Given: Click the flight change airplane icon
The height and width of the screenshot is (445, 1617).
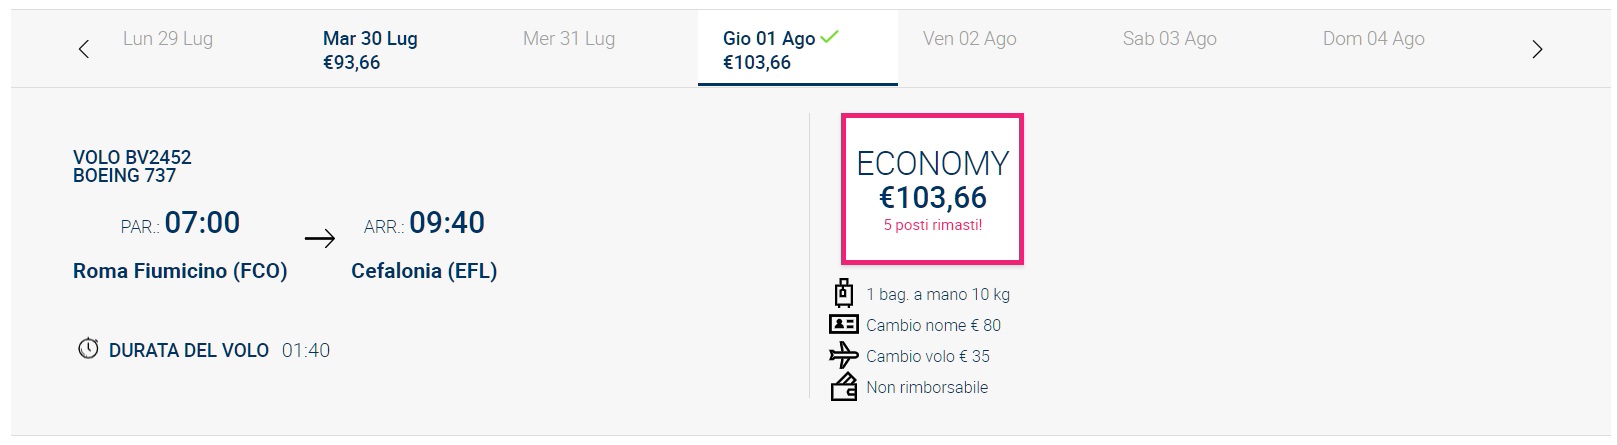Looking at the screenshot, I should (844, 355).
